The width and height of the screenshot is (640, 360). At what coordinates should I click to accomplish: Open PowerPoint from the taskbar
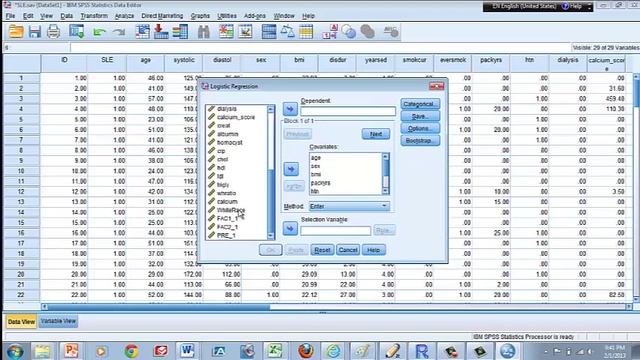pos(71,351)
